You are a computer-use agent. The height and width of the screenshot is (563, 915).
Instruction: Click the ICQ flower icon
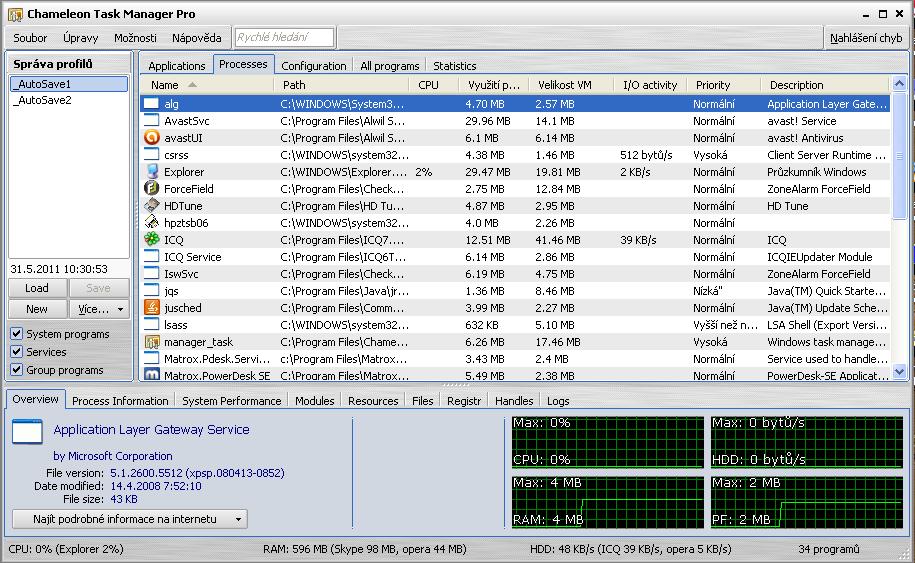[152, 240]
